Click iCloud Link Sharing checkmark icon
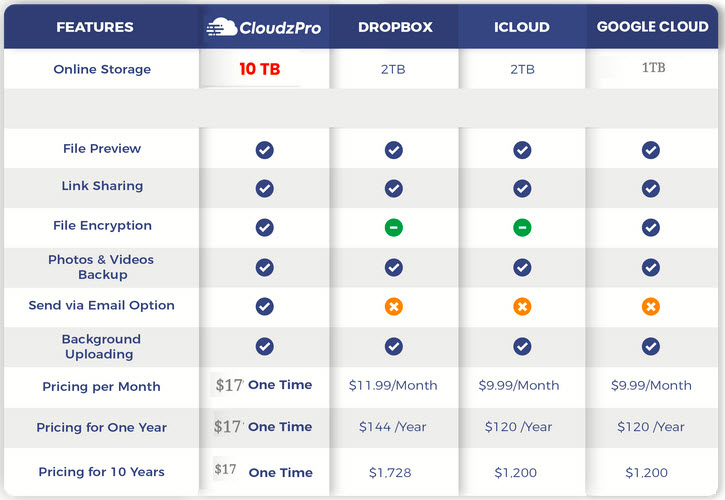This screenshot has height=500, width=725. (522, 188)
